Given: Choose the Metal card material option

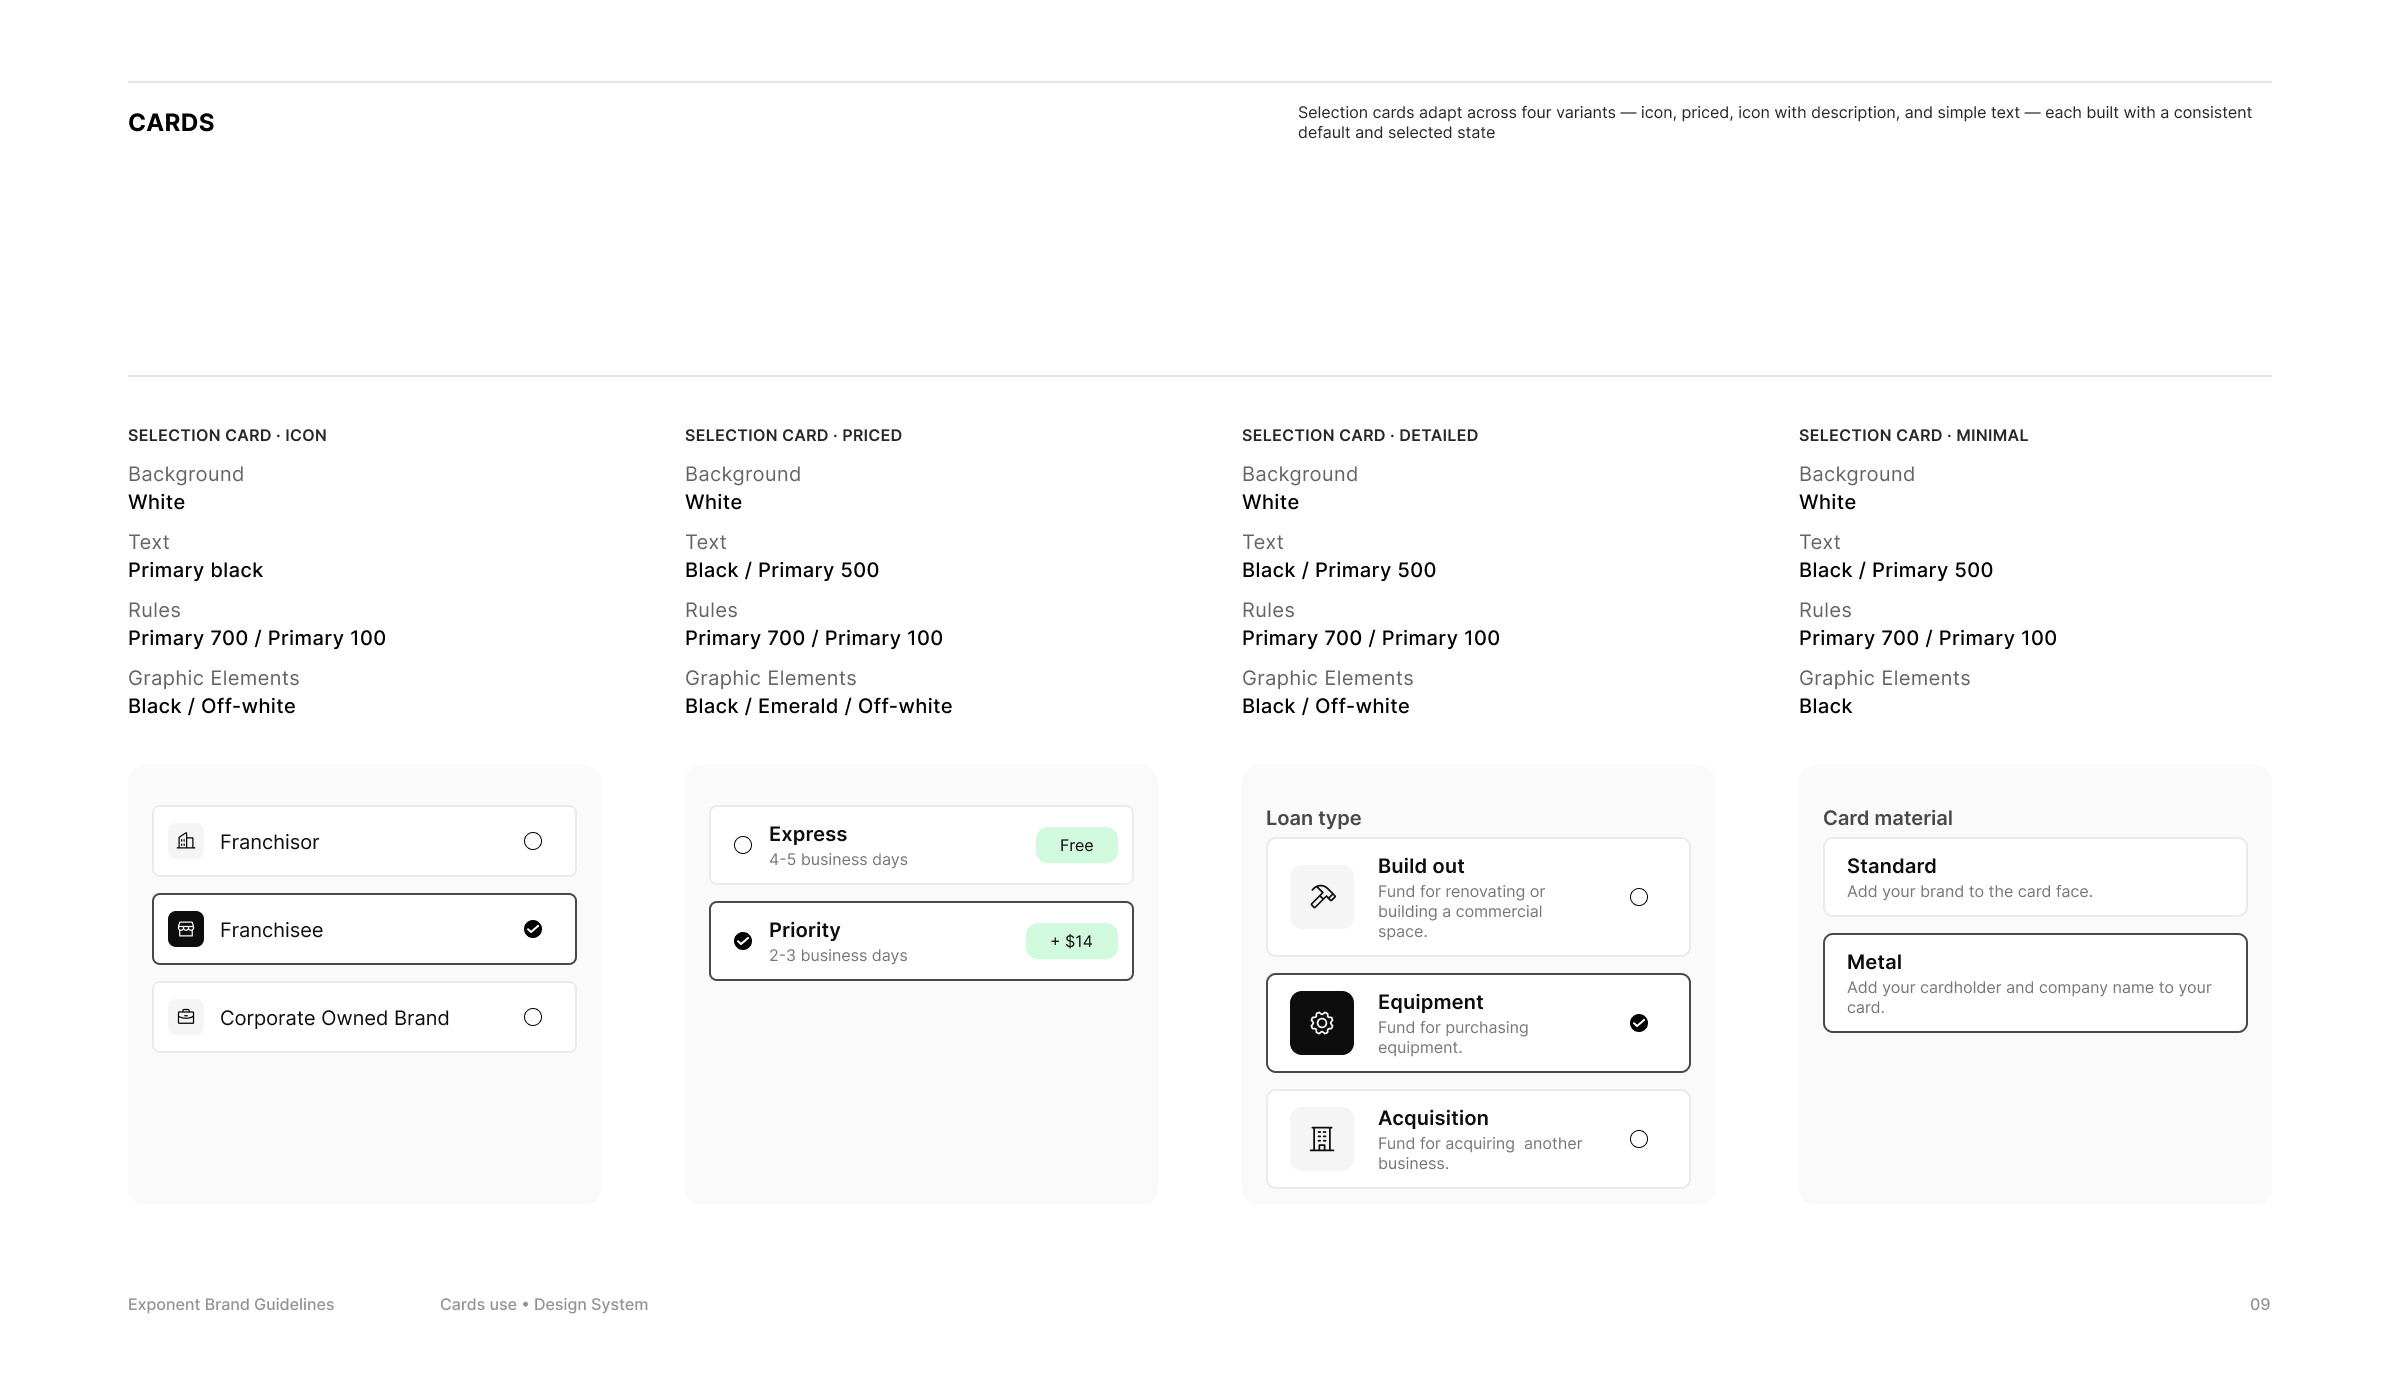Looking at the screenshot, I should coord(2035,983).
